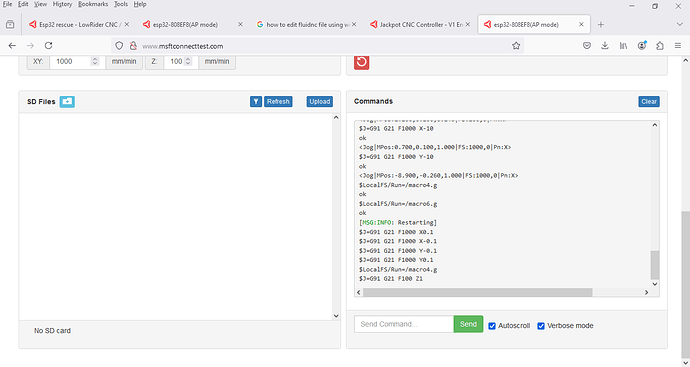Open Firefox downloads arrow icon

click(605, 46)
